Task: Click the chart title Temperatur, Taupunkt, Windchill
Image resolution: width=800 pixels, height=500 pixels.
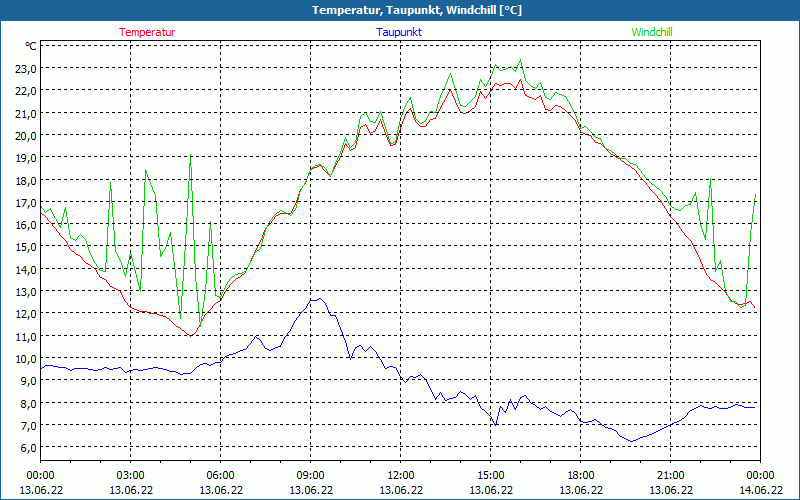Action: tap(417, 10)
